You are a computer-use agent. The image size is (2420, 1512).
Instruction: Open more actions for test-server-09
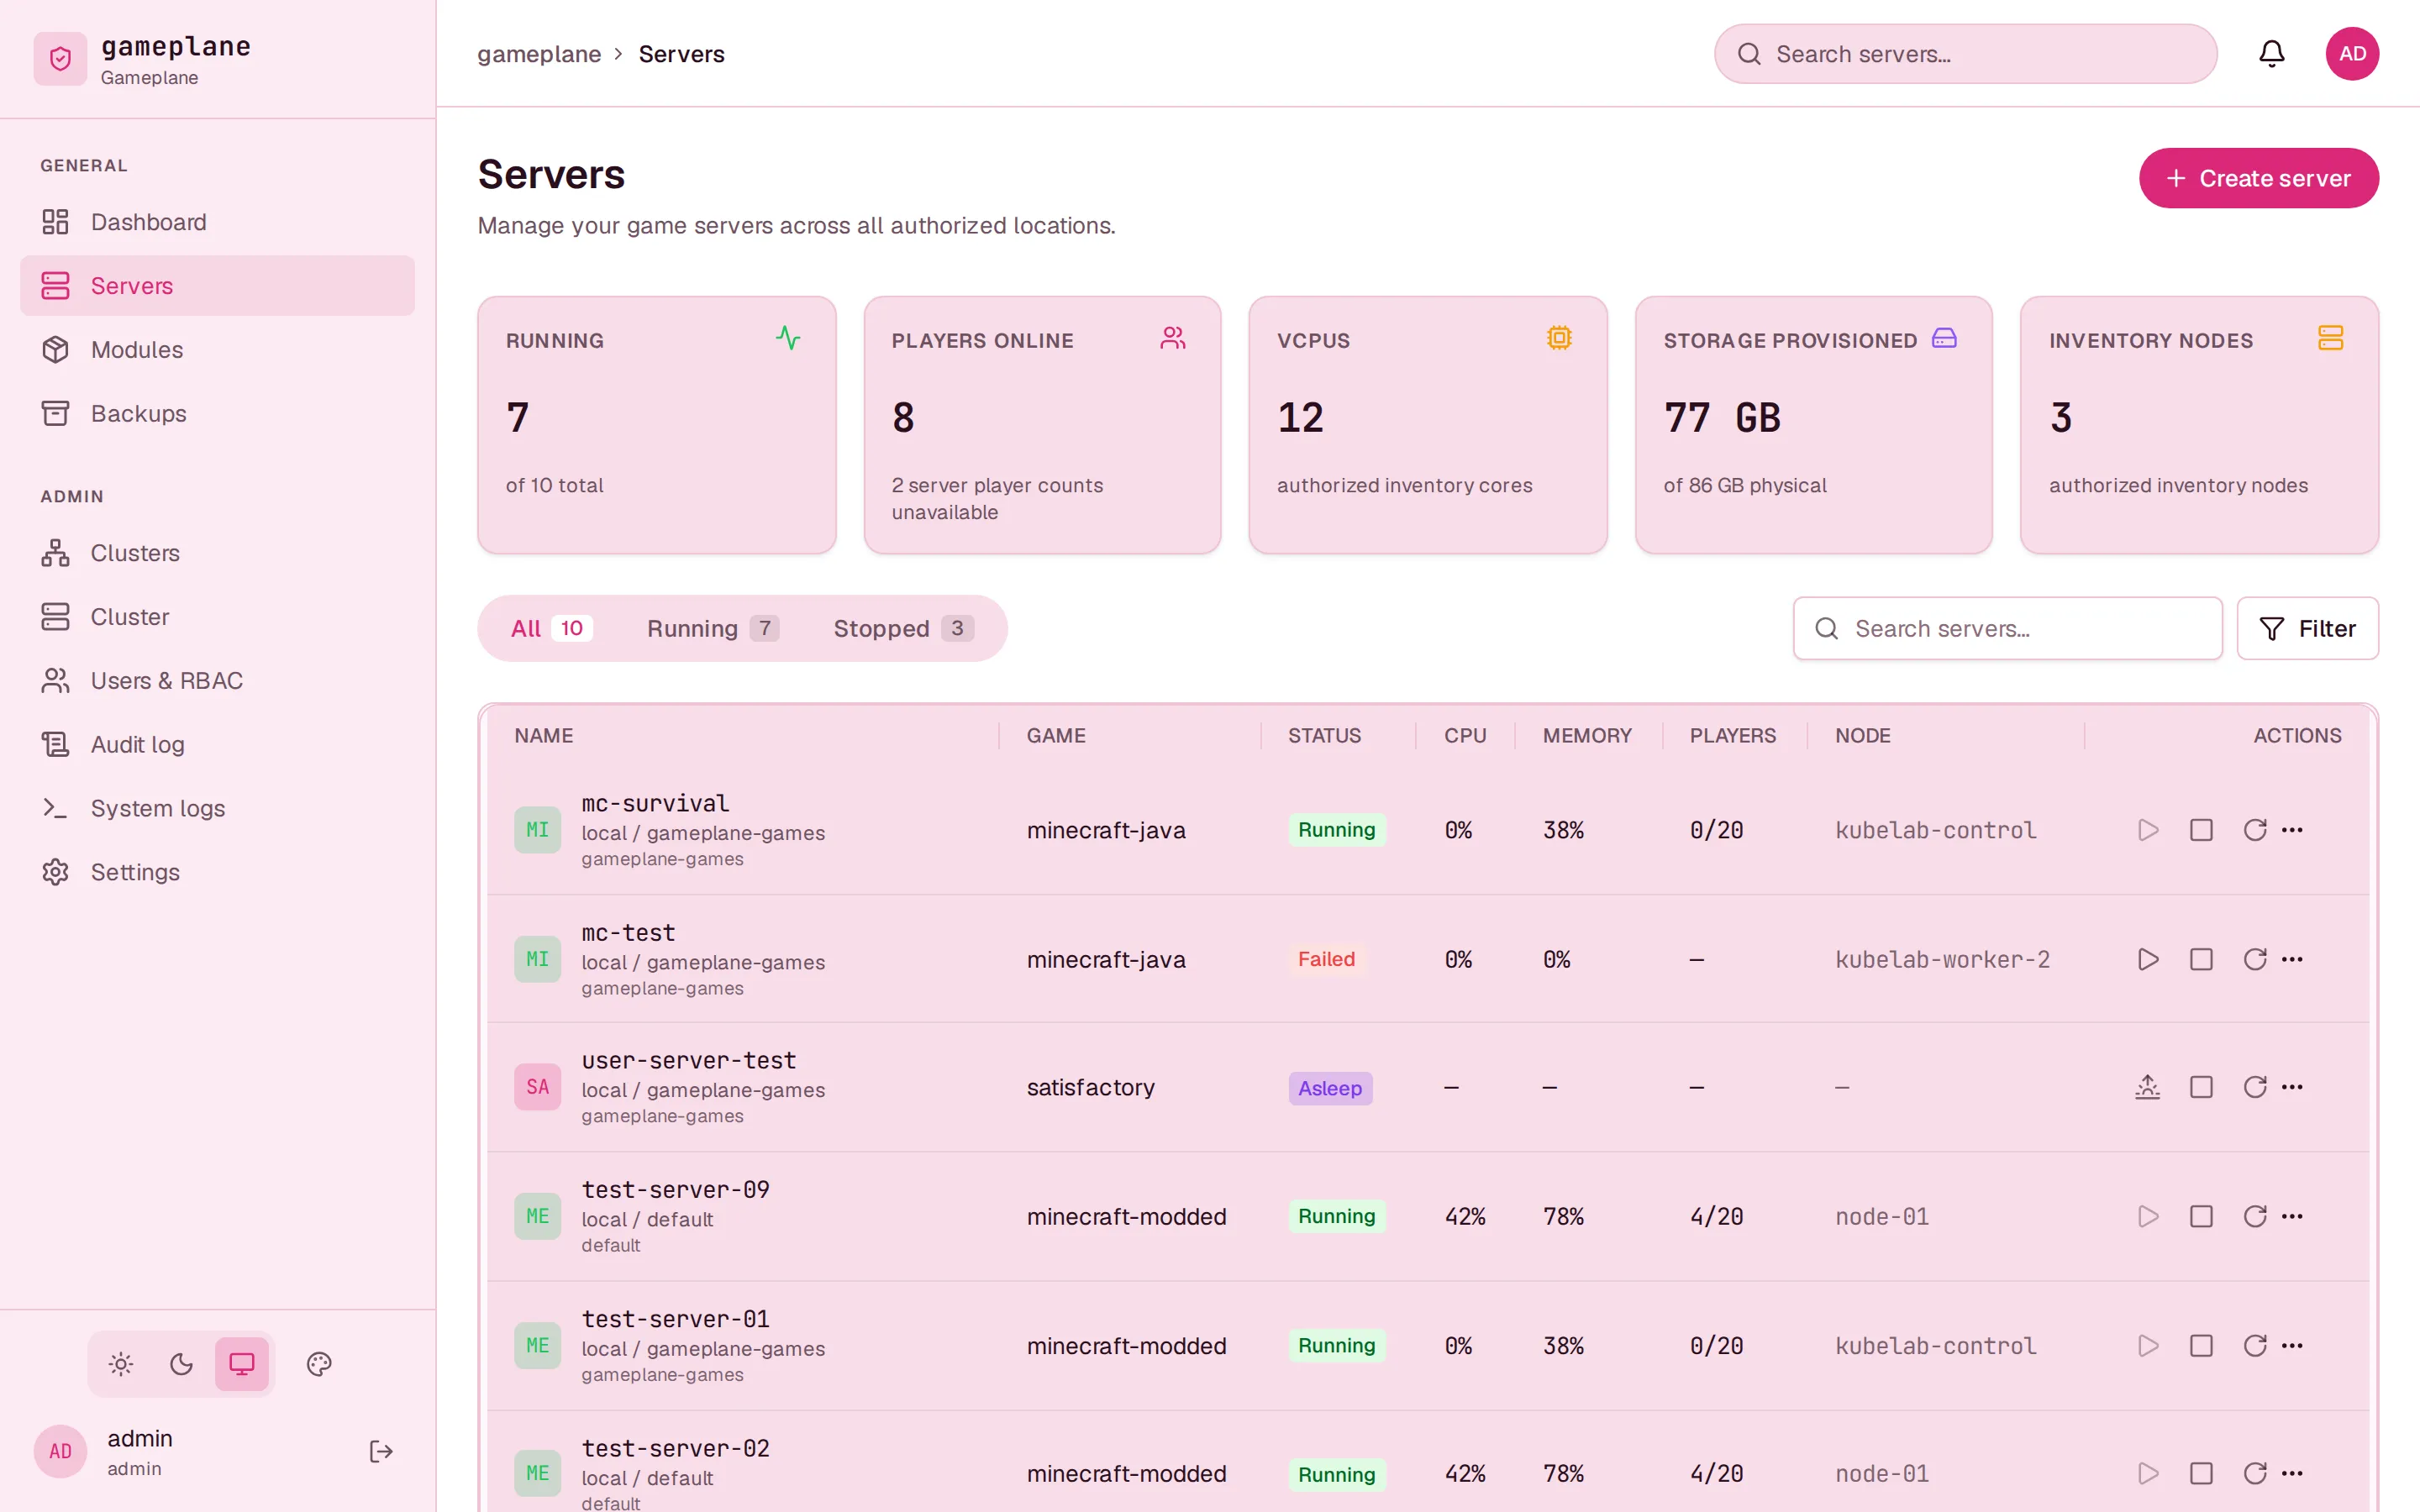pos(2292,1216)
